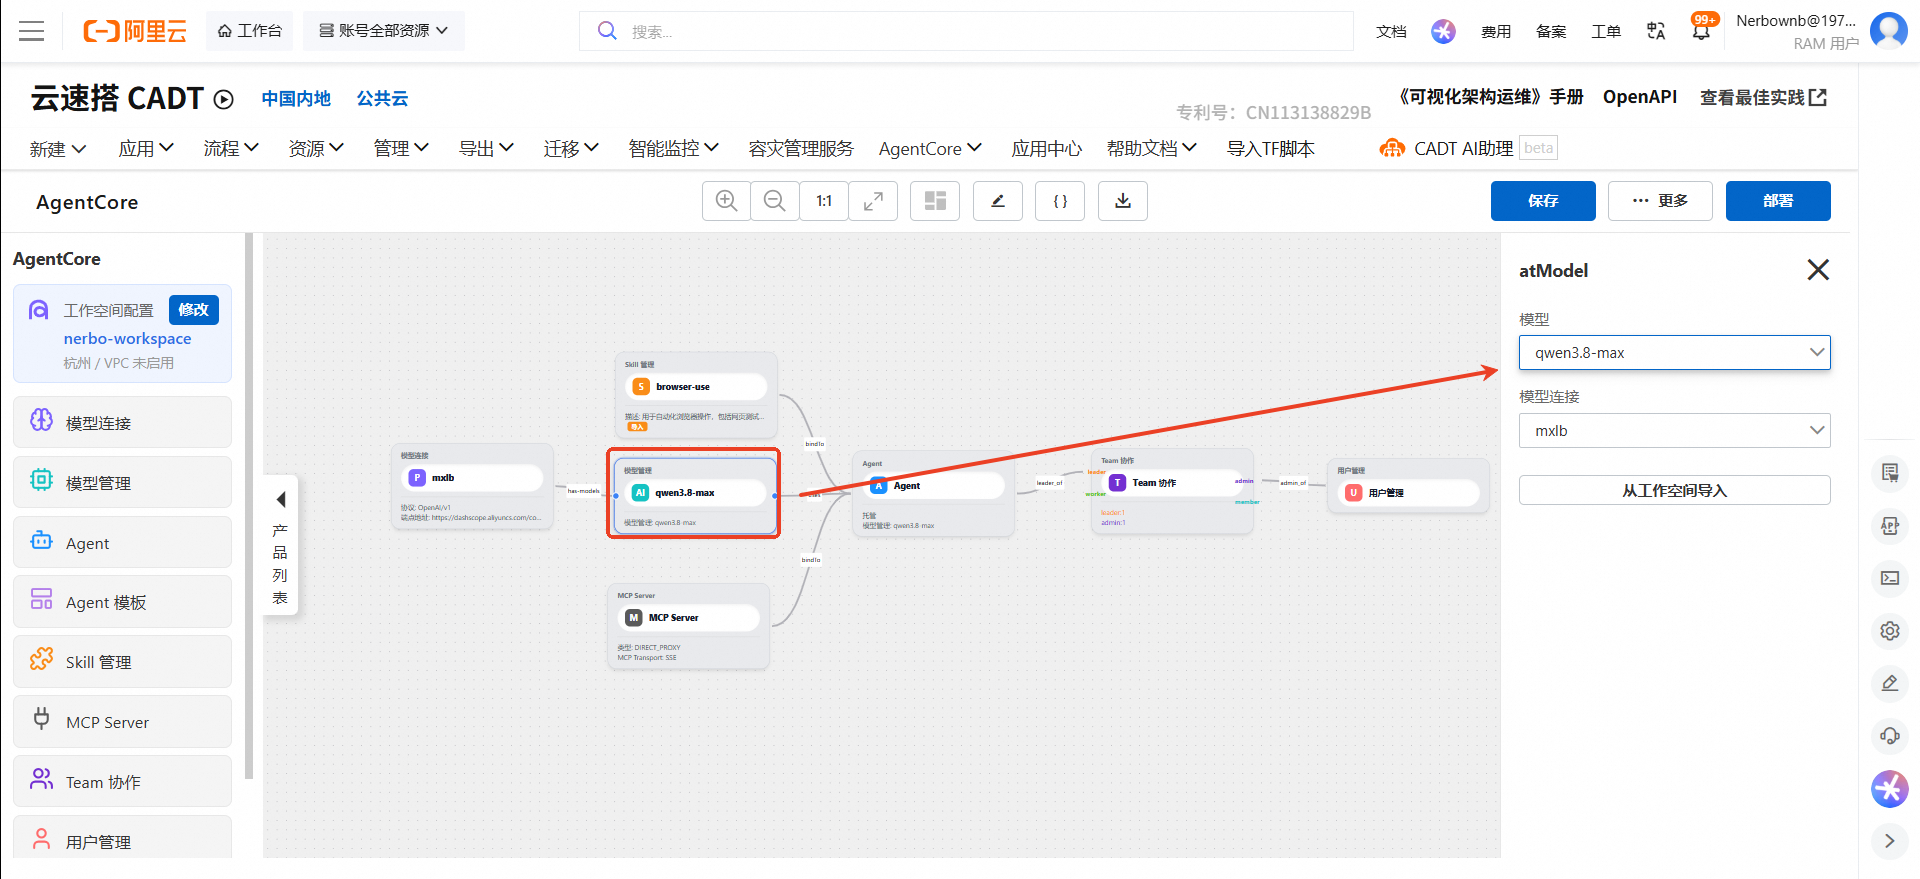This screenshot has width=1920, height=879.
Task: Select the 用户管理 node on canvas
Action: click(1408, 486)
